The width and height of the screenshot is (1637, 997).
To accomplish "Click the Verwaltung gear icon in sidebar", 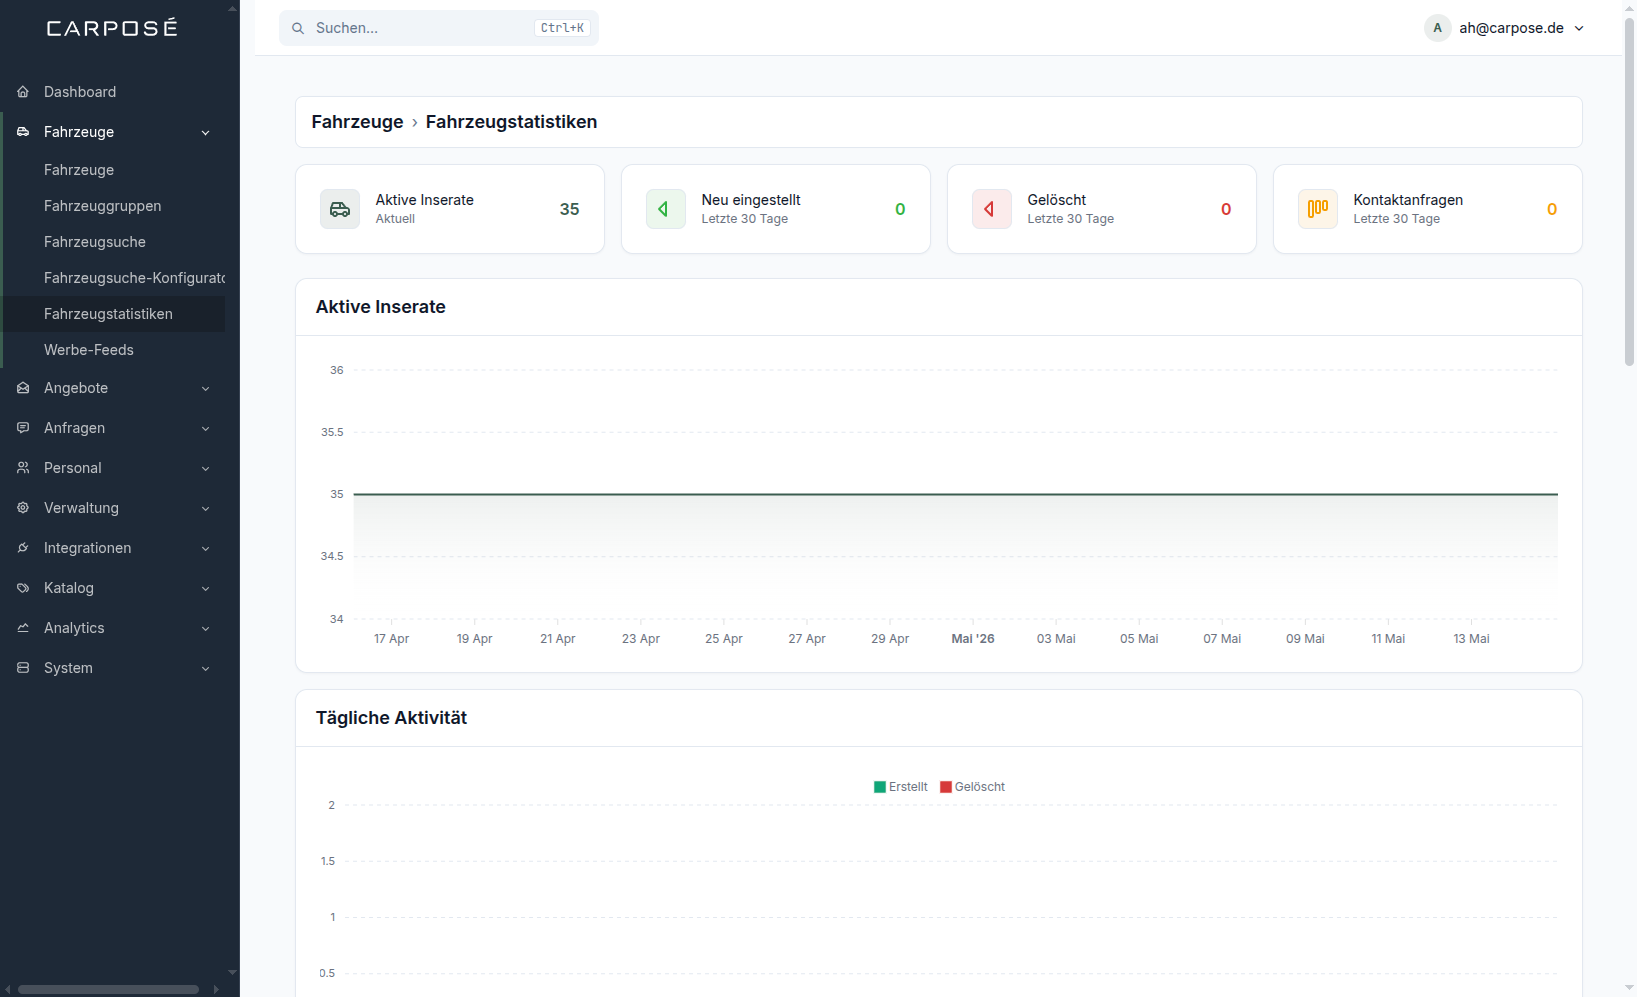I will click(23, 508).
